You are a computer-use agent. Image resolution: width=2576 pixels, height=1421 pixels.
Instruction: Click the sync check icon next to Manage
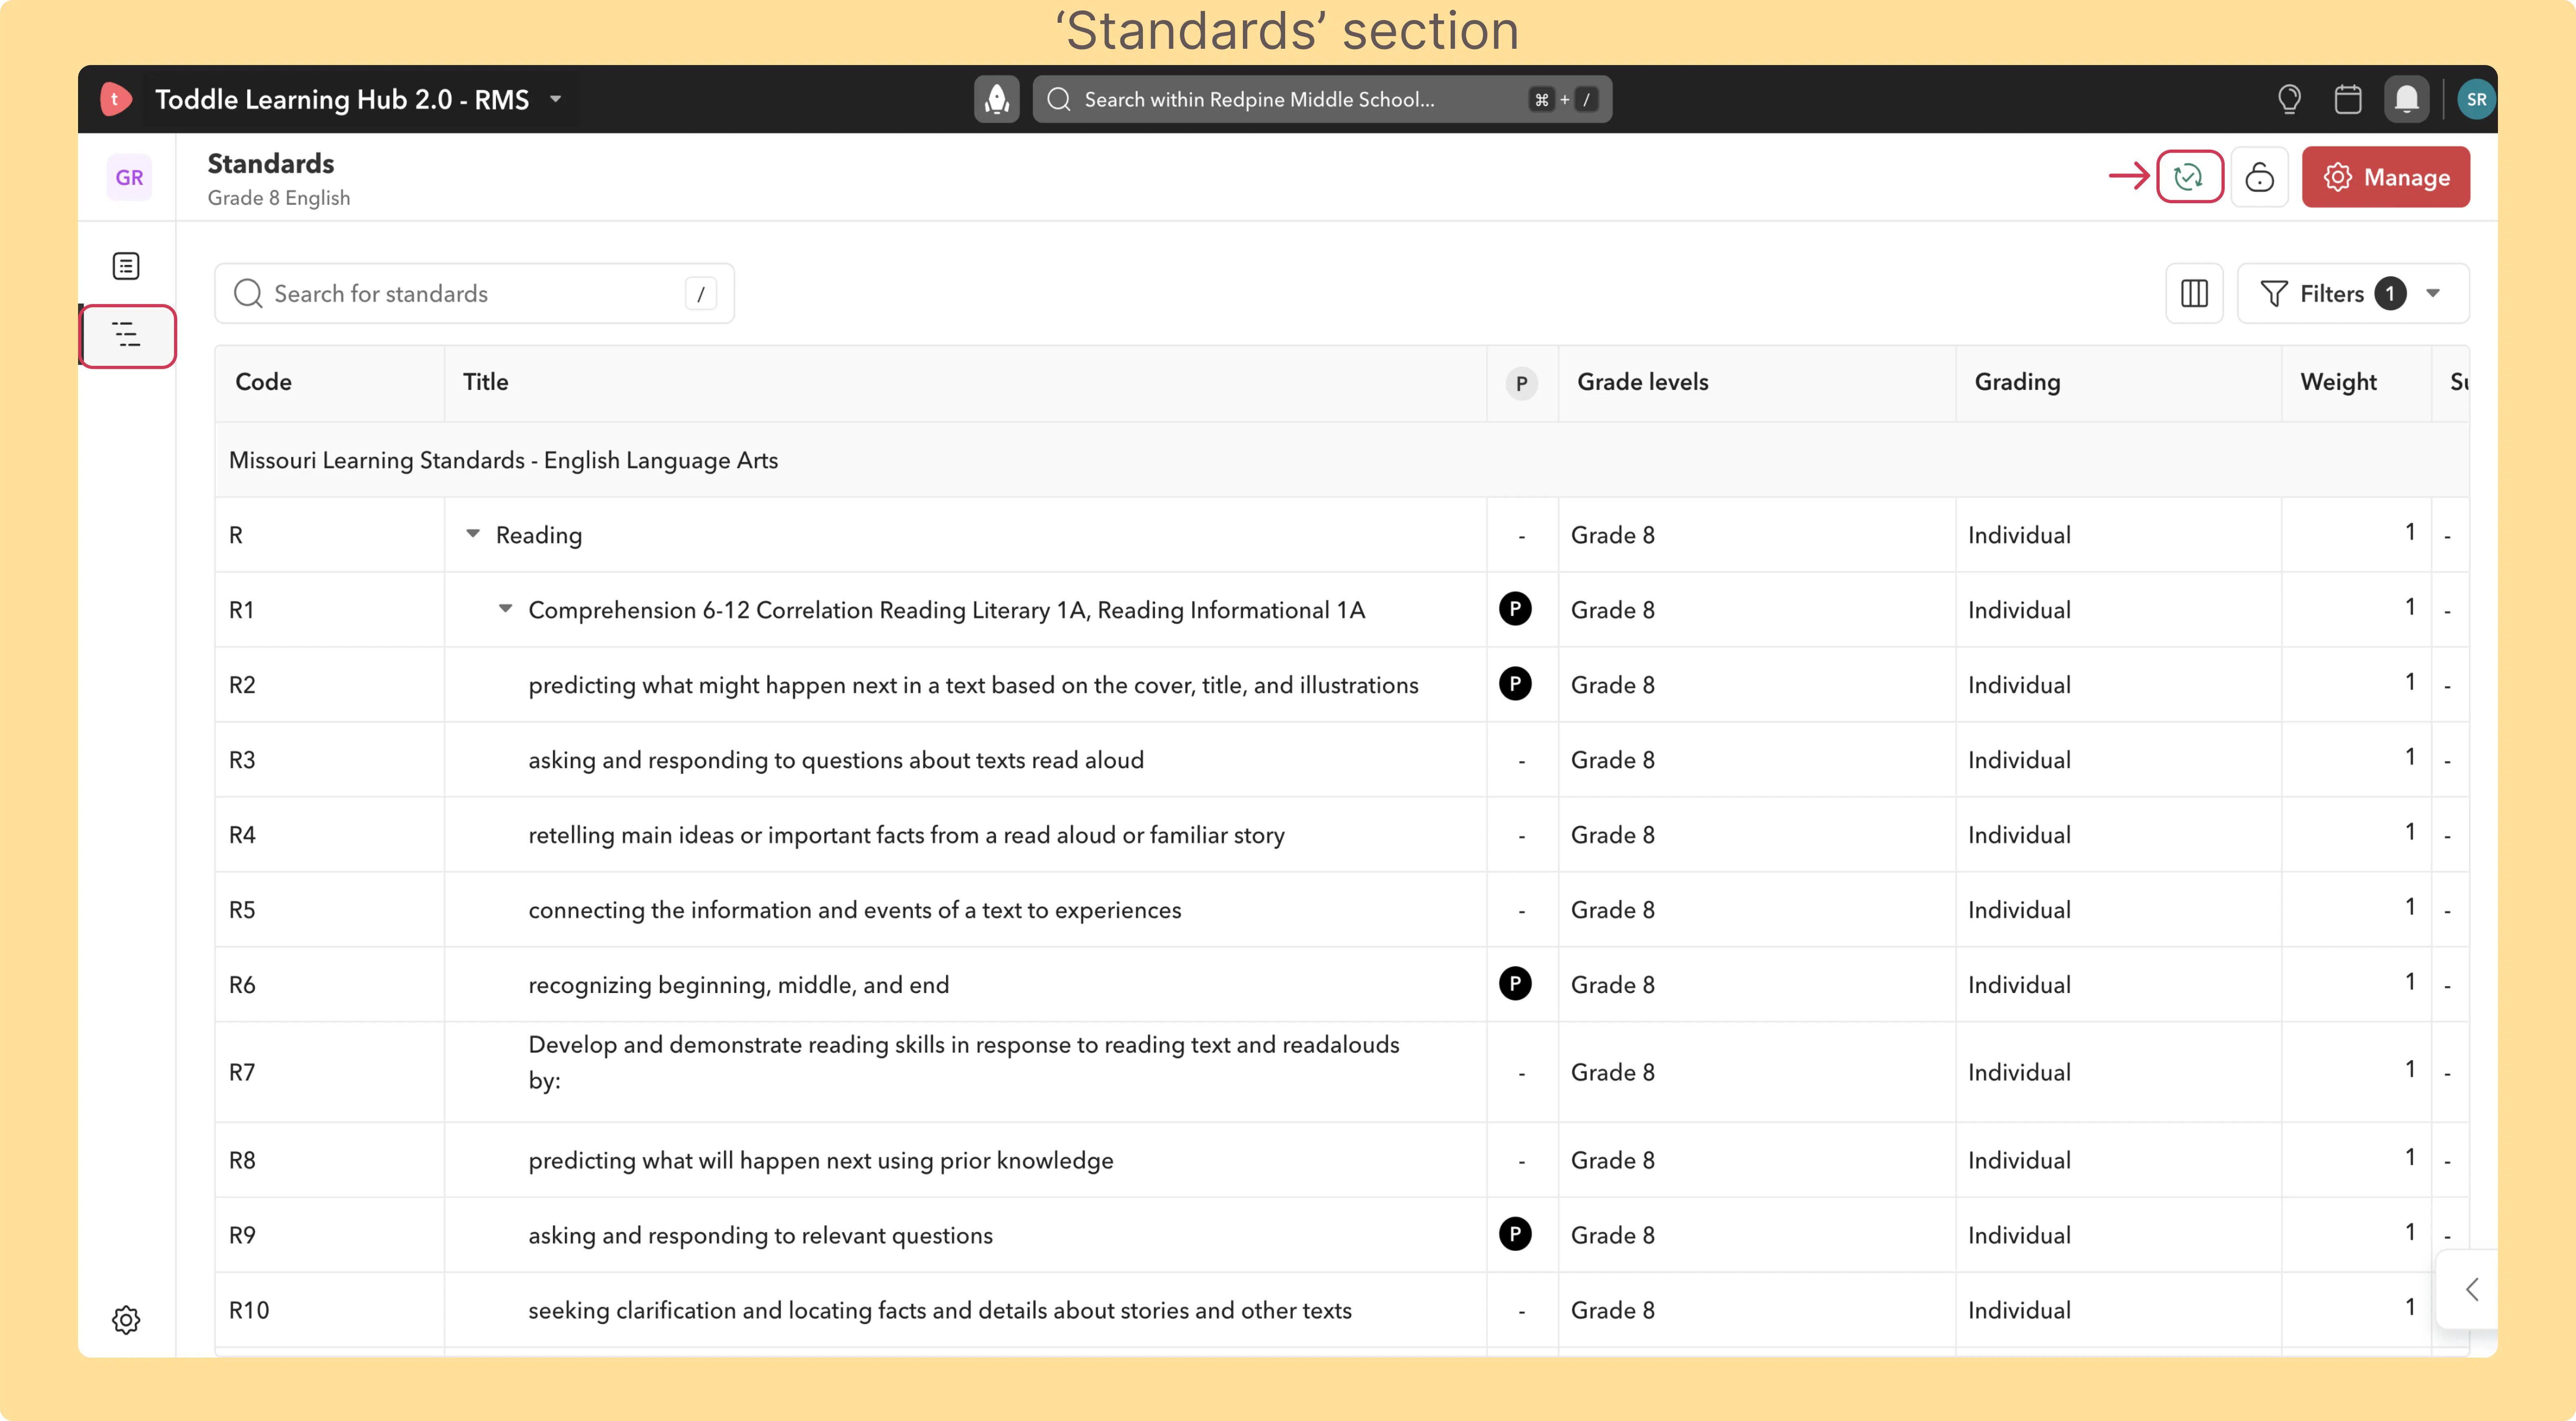(2189, 177)
